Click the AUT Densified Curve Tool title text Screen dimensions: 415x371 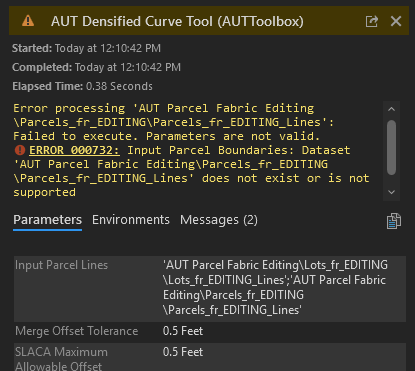tap(177, 21)
